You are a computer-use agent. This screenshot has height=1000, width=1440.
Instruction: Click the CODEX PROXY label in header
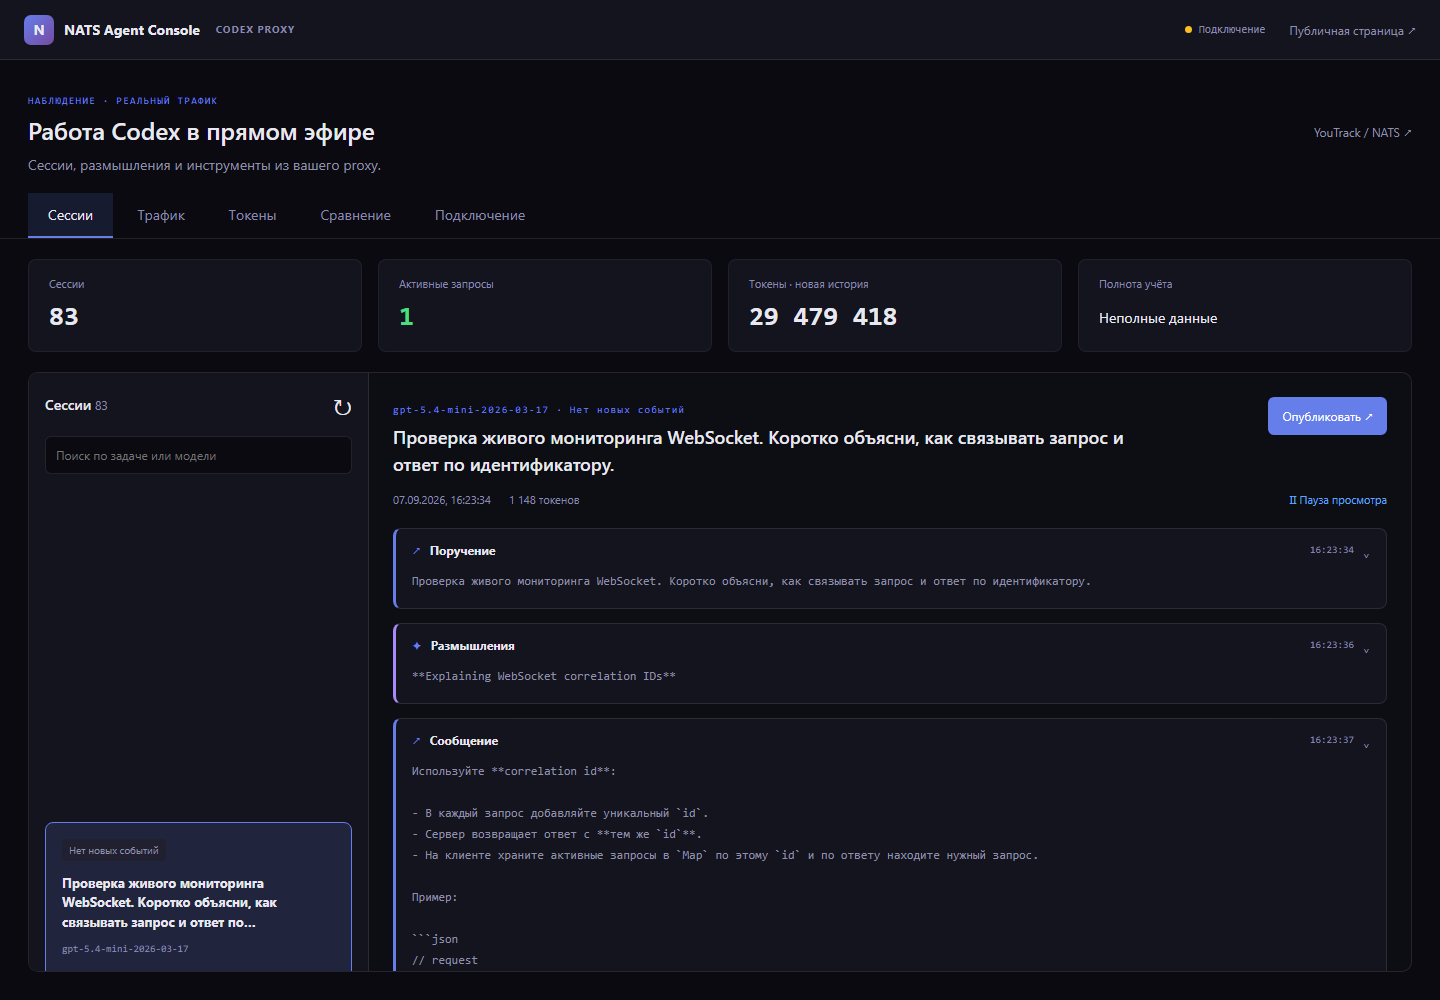tap(255, 30)
